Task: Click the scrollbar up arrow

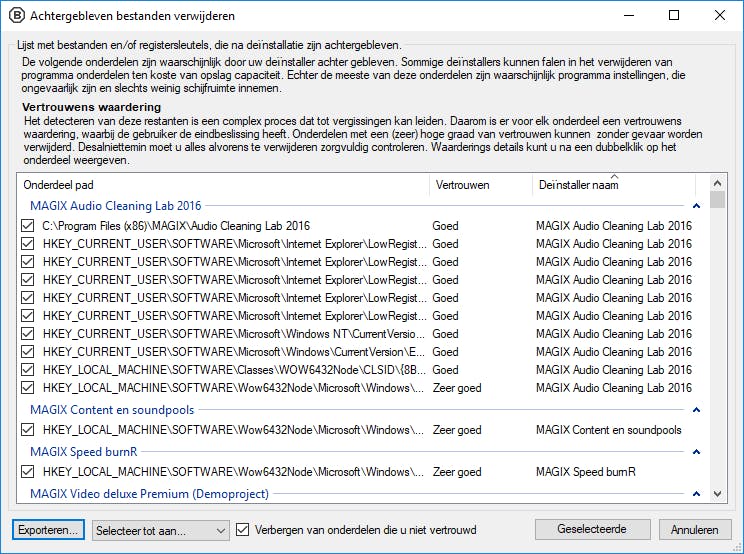Action: click(x=717, y=183)
